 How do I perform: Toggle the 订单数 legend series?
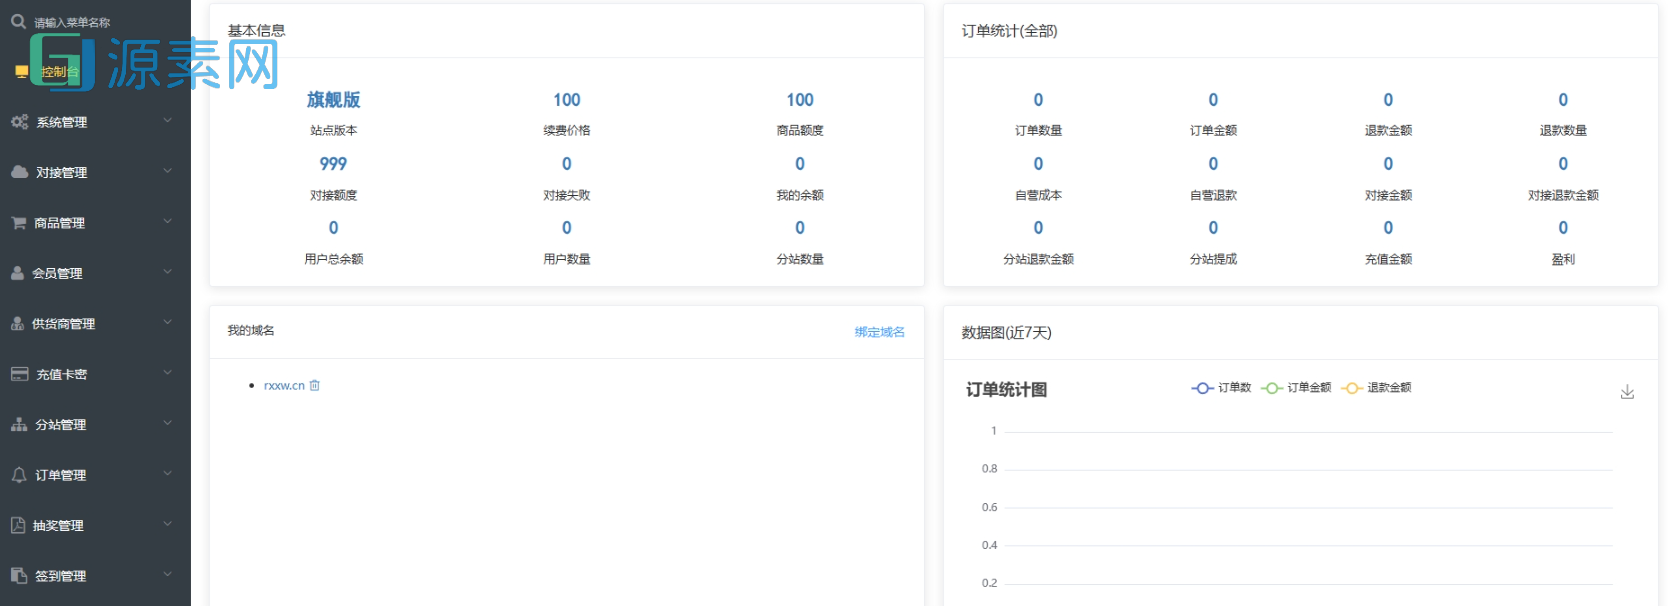point(1222,388)
